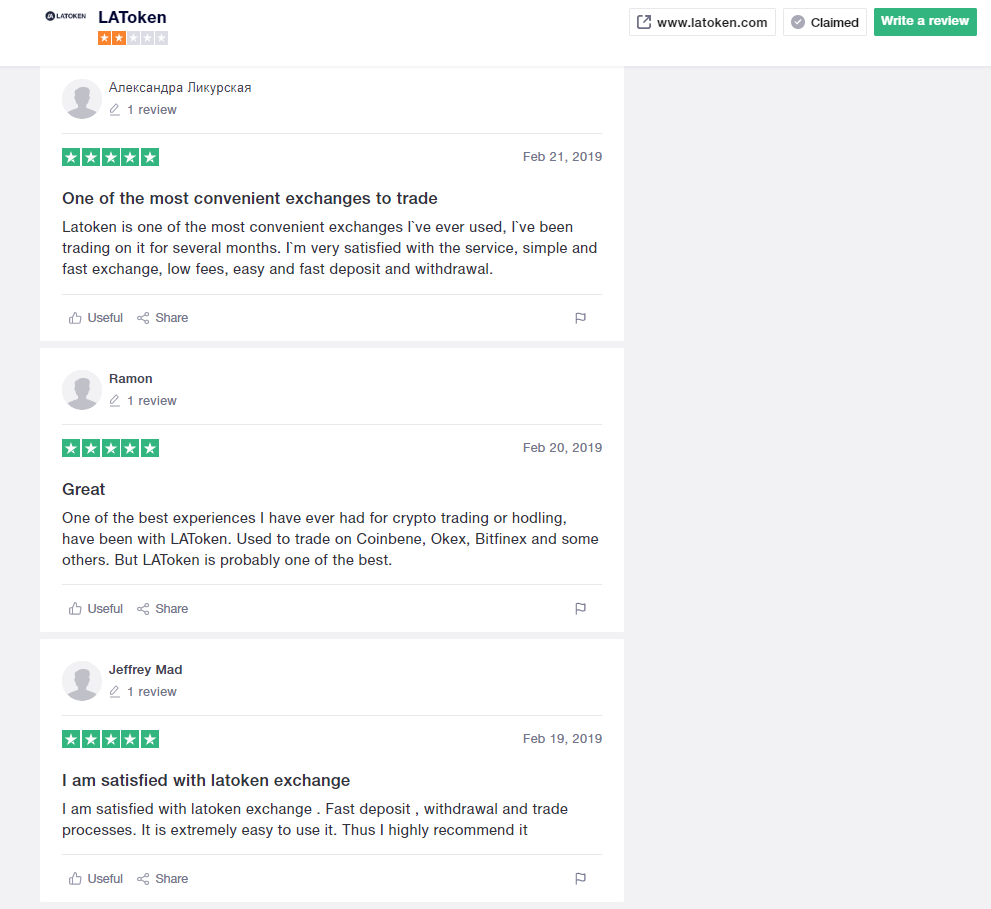Open Jeffrey Mad's profile avatar

(82, 681)
